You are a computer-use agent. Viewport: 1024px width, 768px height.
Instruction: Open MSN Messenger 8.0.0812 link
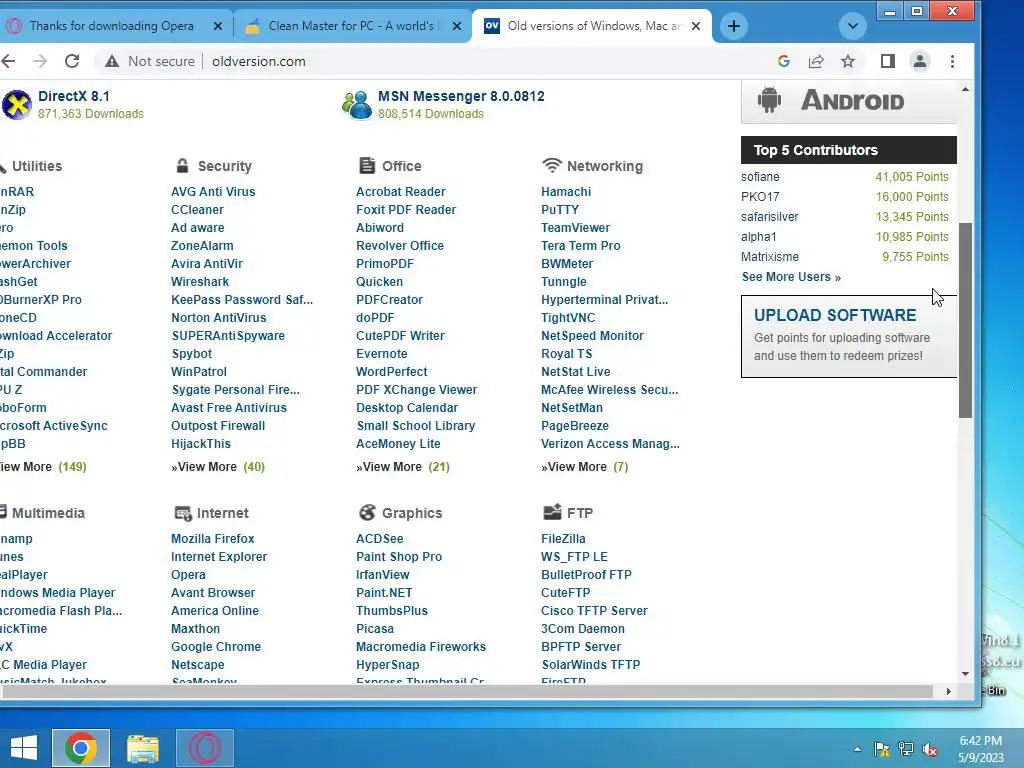461,96
